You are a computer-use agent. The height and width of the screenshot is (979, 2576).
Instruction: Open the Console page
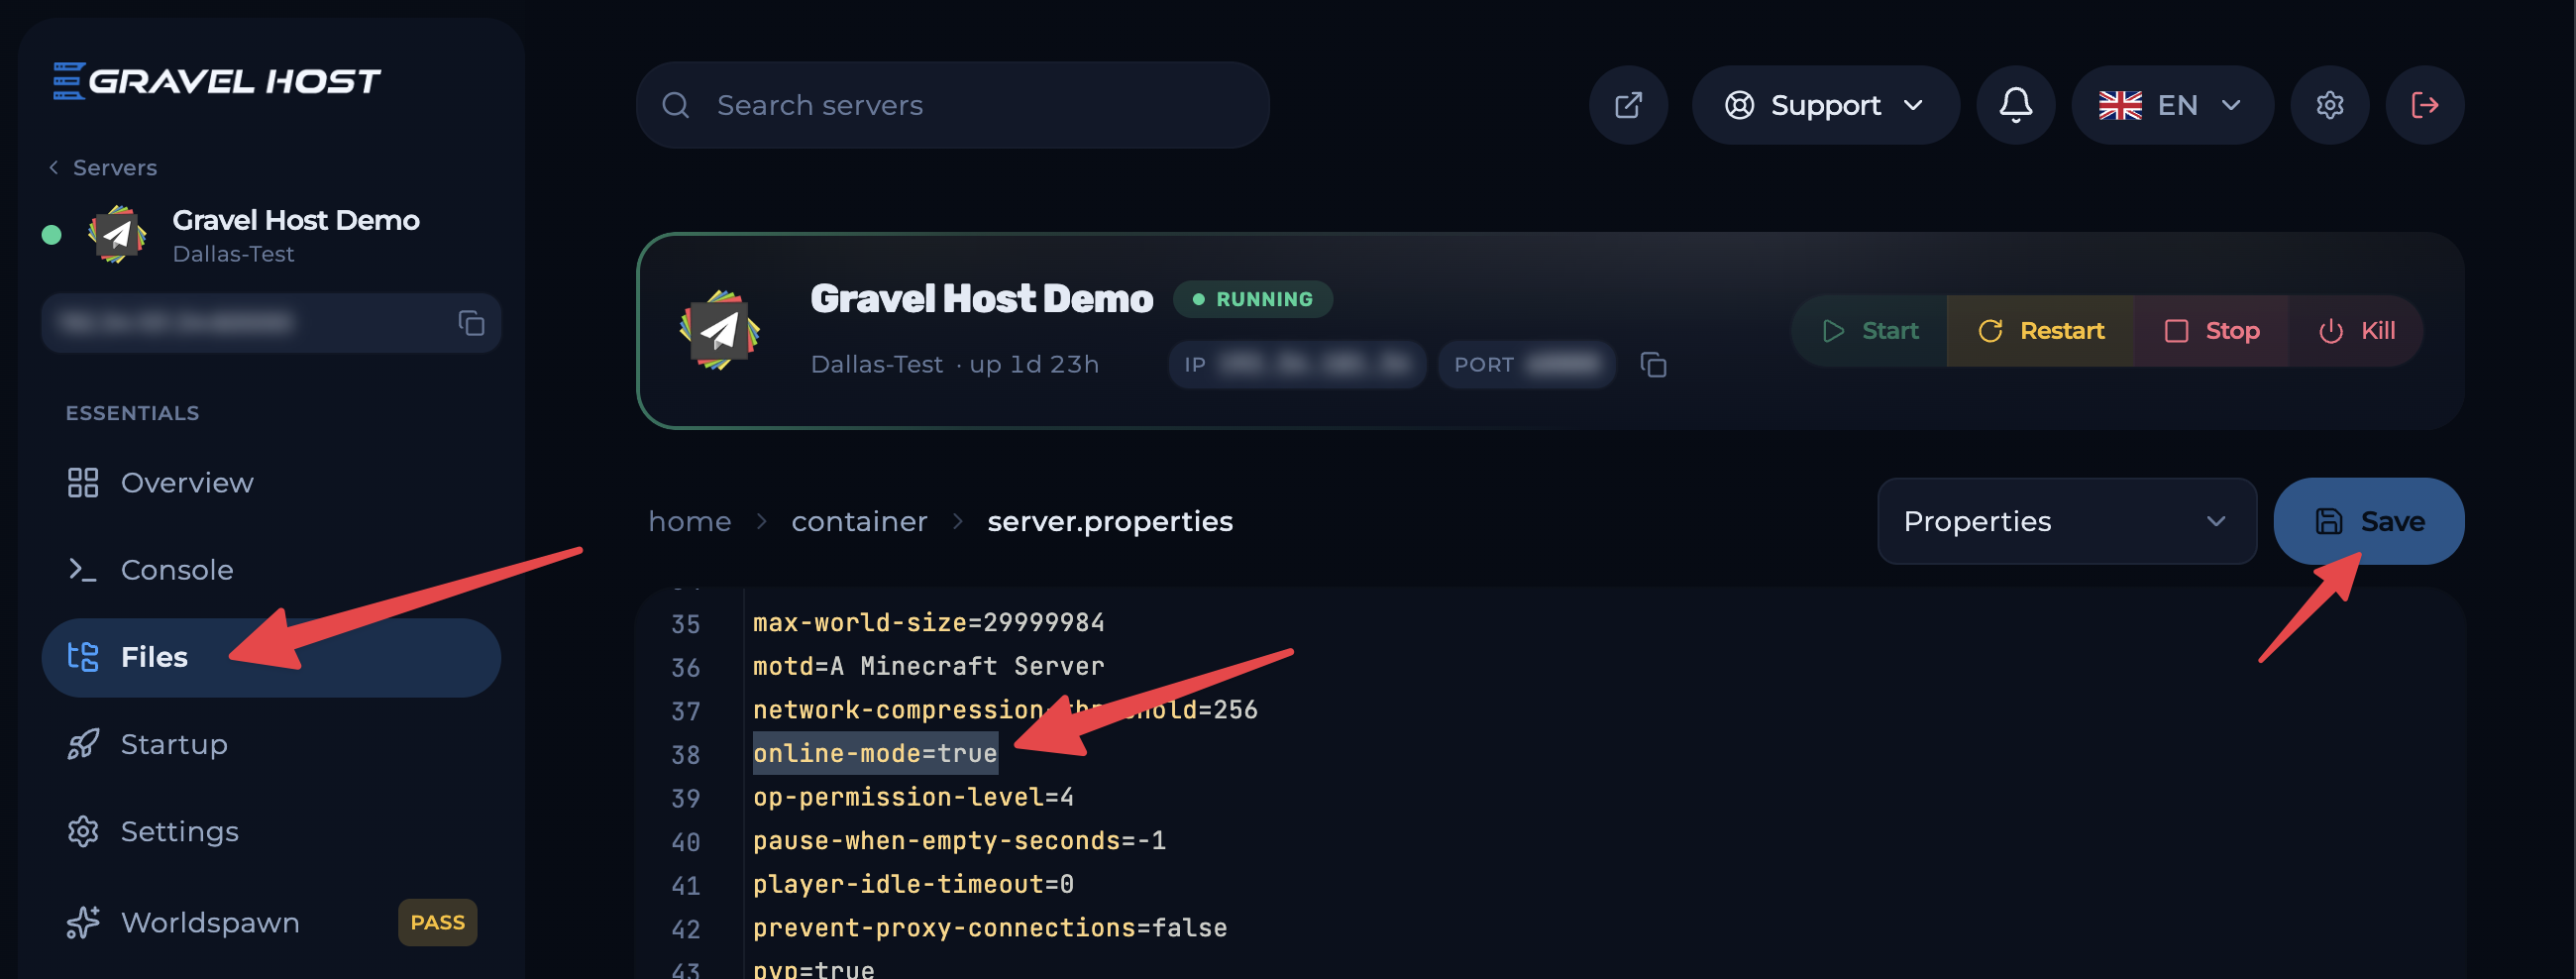270,570
